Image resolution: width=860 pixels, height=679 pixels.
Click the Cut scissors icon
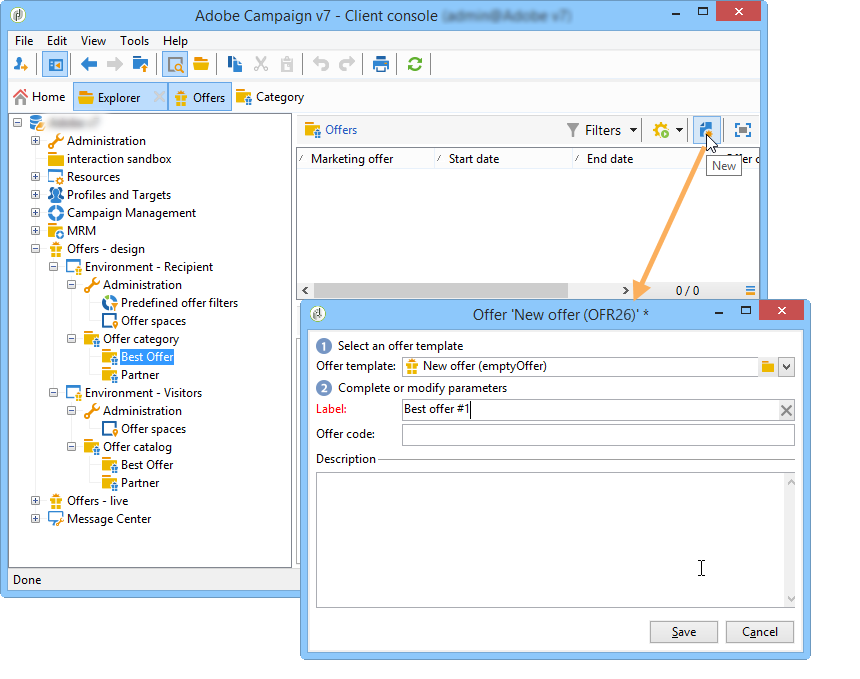261,64
